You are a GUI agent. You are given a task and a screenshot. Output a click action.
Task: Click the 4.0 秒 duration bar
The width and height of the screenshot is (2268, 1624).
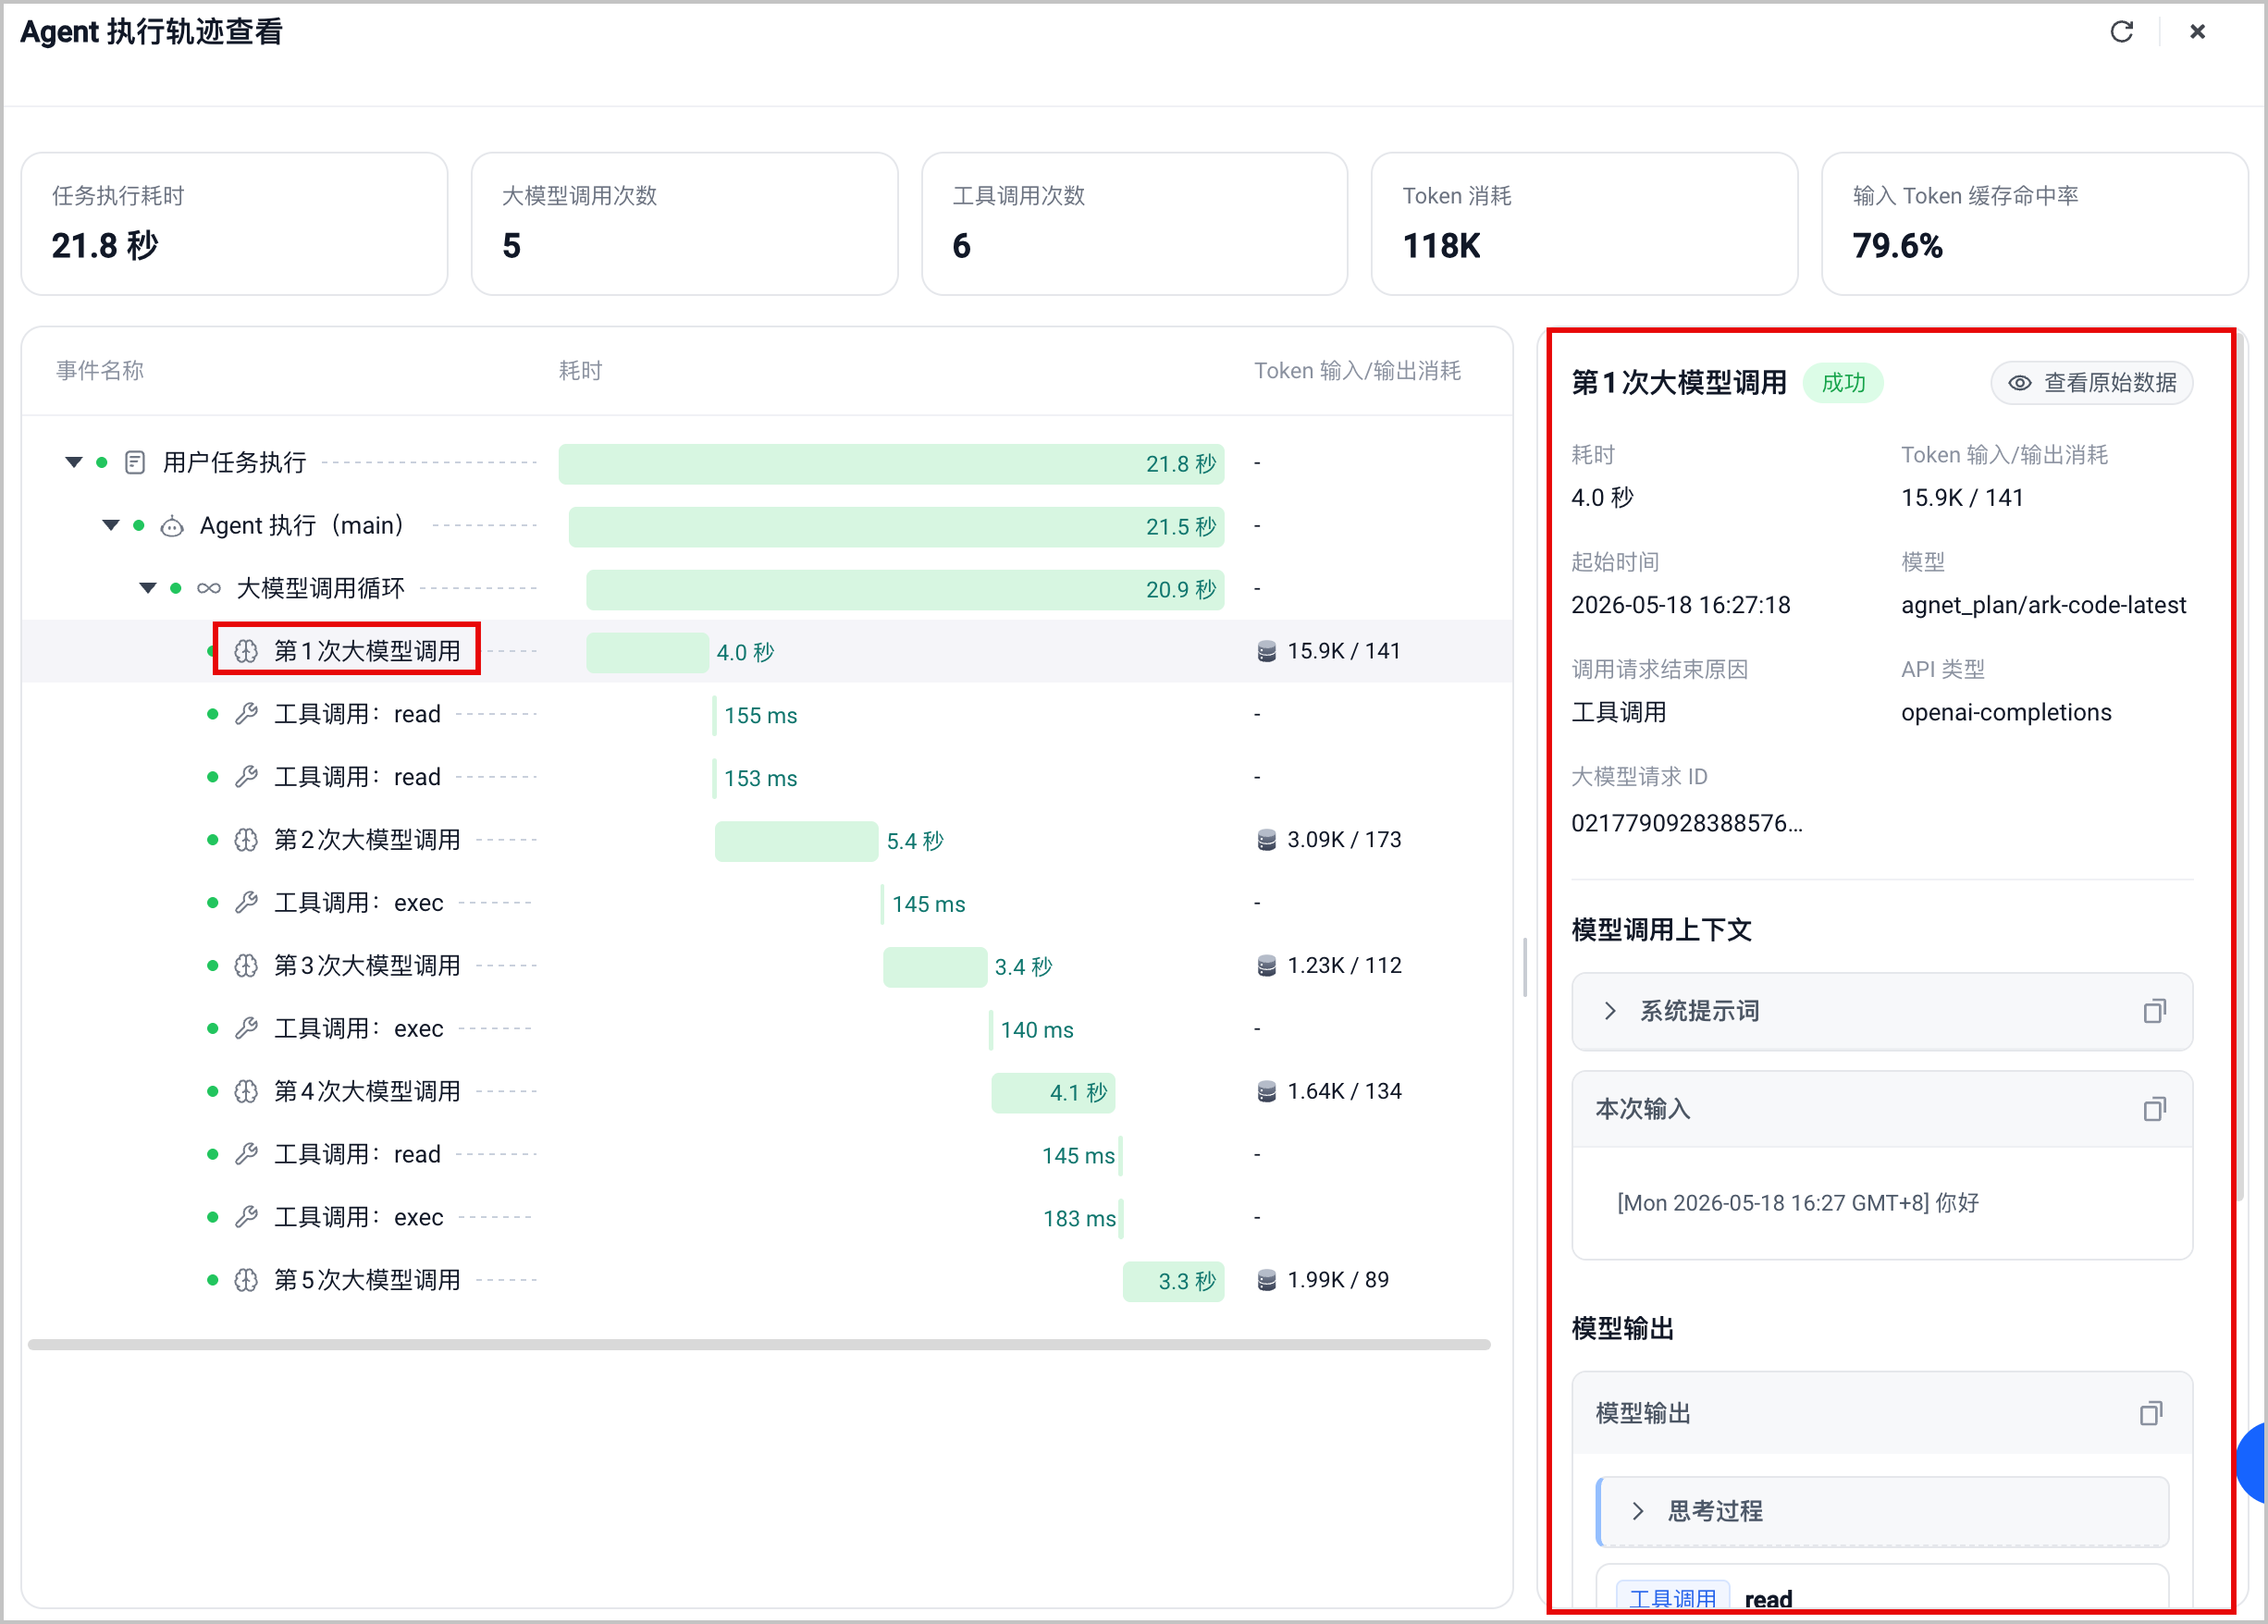(x=647, y=652)
